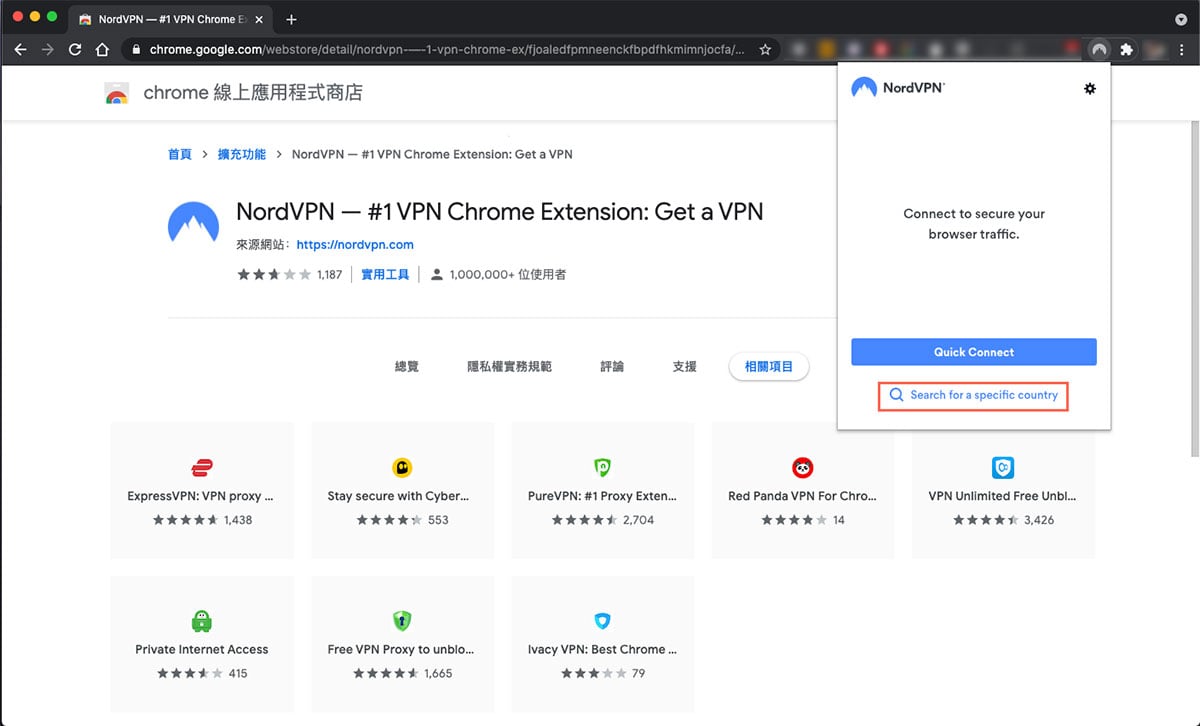This screenshot has height=726, width=1200.
Task: Open the CyberGhost yellow ghost icon
Action: click(x=403, y=468)
